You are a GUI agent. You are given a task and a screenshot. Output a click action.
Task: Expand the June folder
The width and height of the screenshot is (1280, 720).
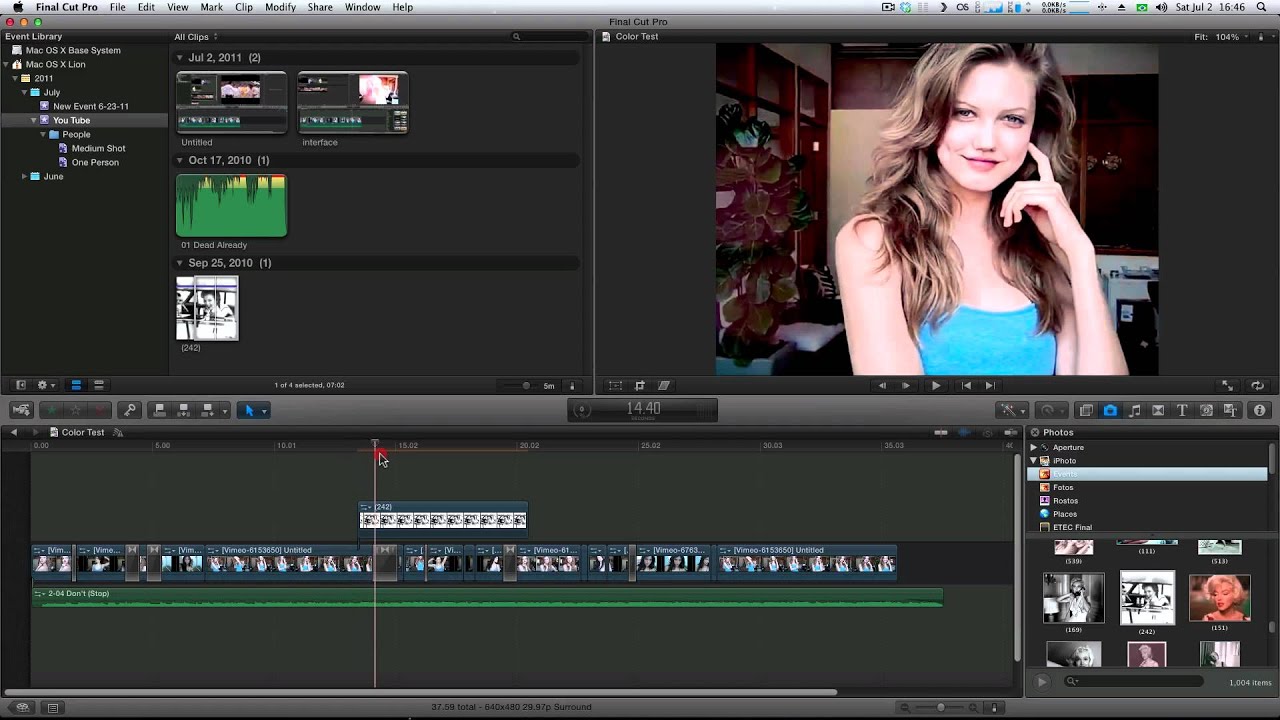24,176
